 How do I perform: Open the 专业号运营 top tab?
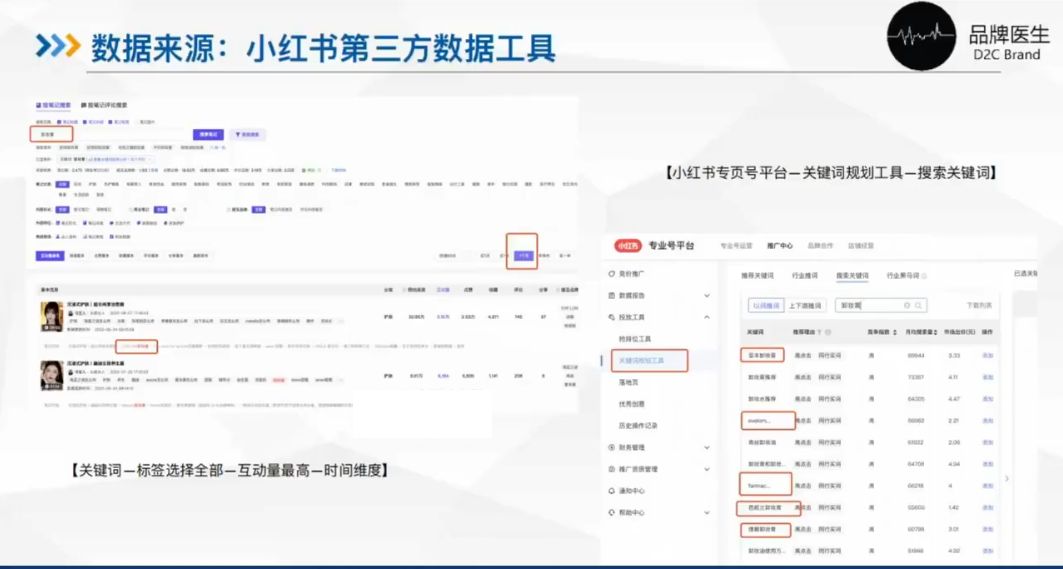(x=736, y=246)
